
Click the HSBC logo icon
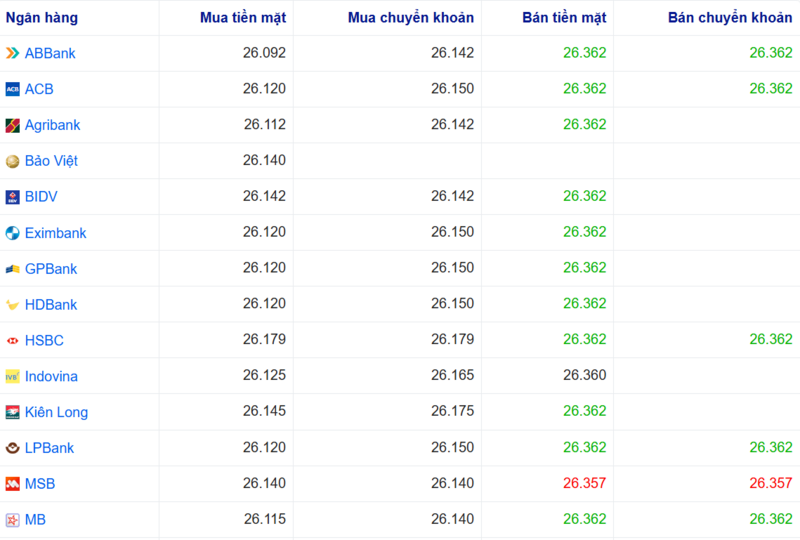tap(12, 341)
